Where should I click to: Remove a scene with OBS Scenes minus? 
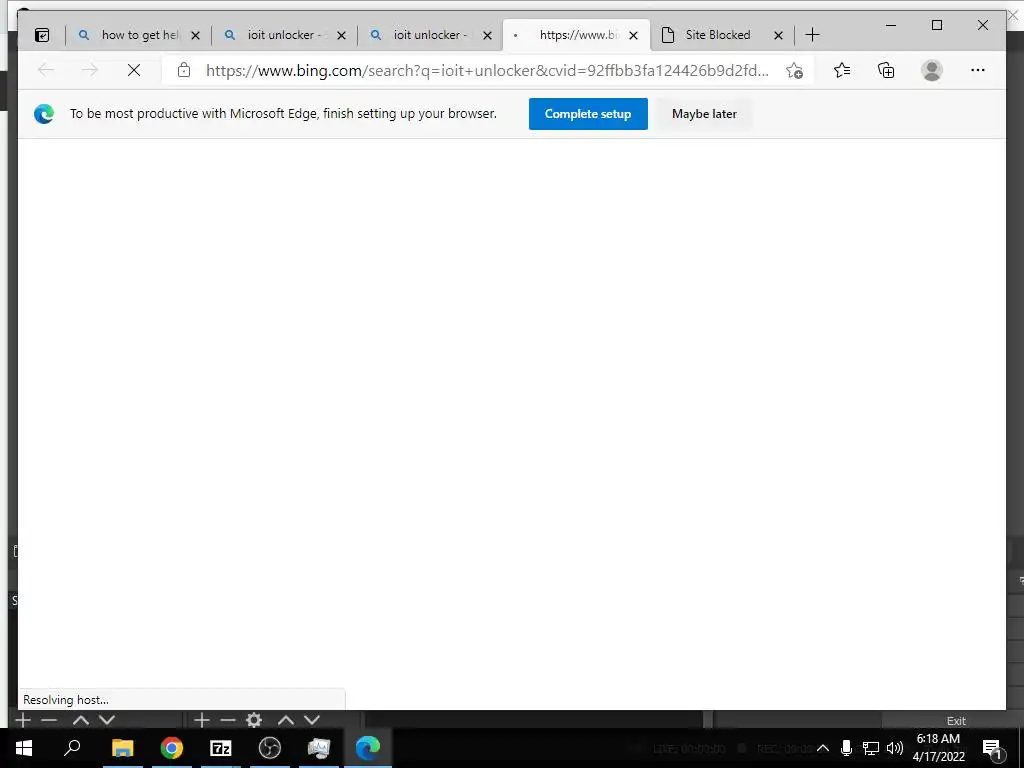click(49, 720)
